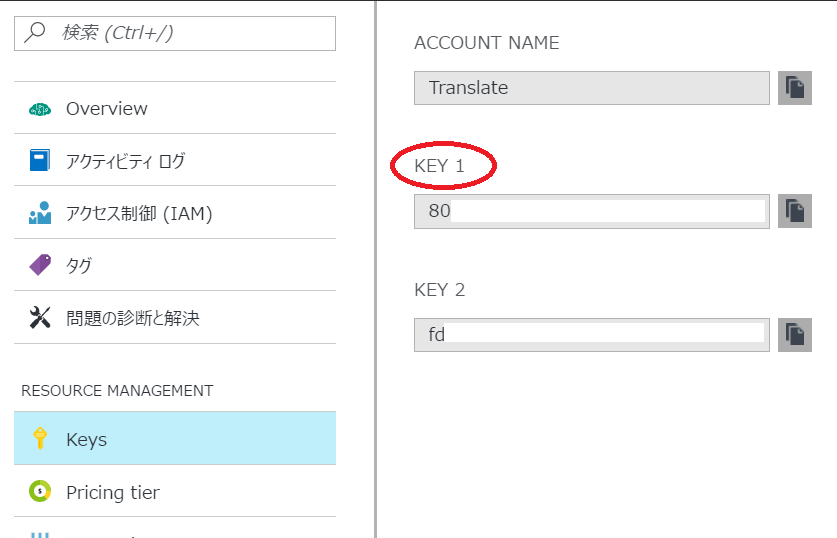Open the Overview menu item
The image size is (837, 538).
point(175,108)
